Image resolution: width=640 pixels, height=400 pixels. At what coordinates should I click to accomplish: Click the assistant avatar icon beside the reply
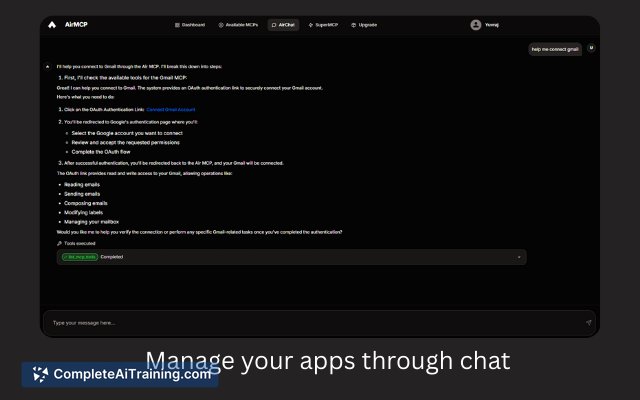click(47, 66)
